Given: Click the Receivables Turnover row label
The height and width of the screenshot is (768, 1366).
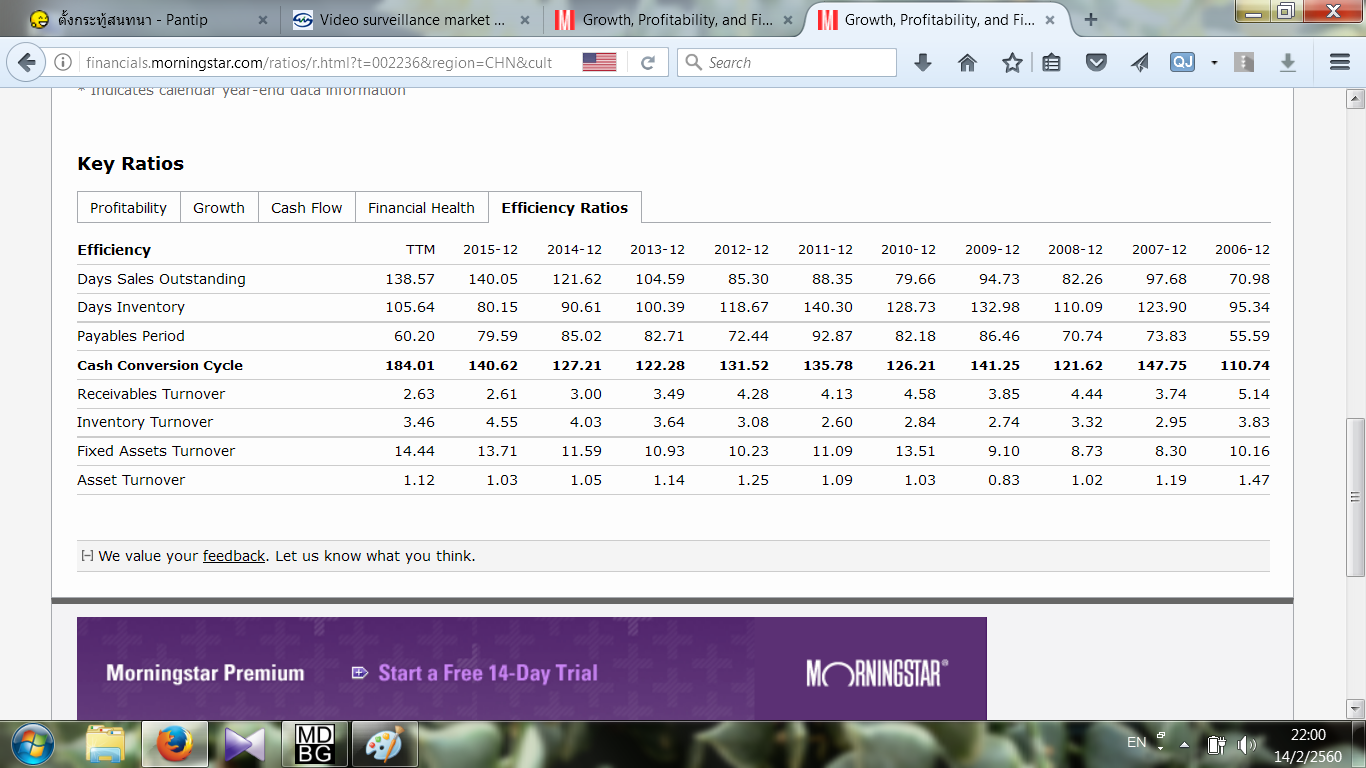Looking at the screenshot, I should pyautogui.click(x=151, y=394).
